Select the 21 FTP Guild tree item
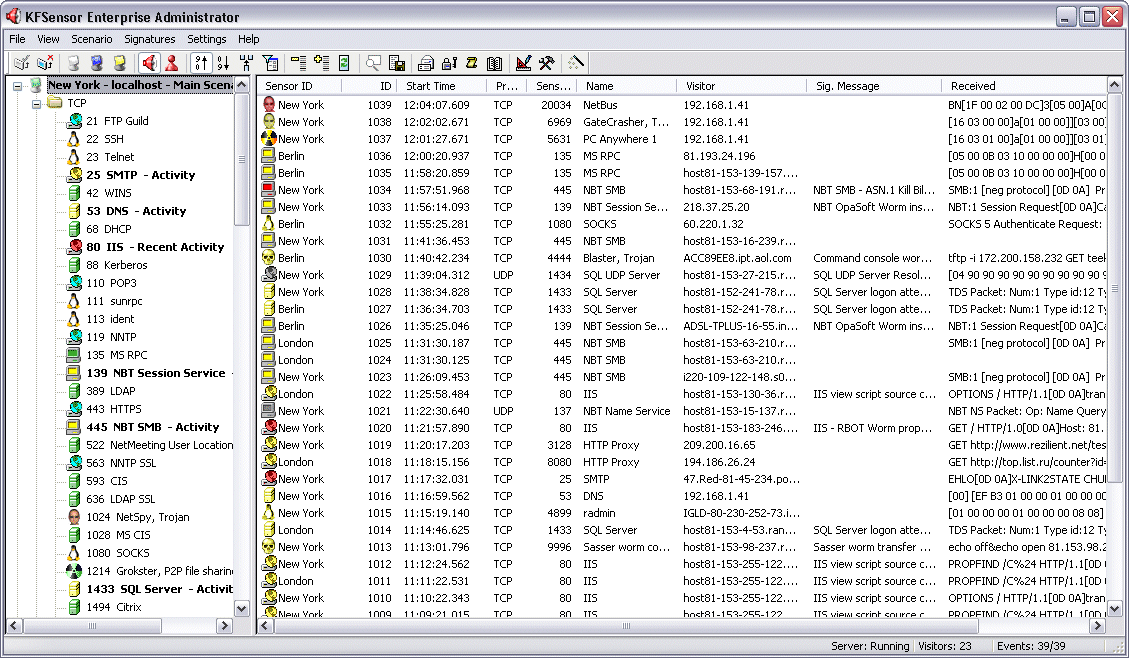1129x658 pixels. pyautogui.click(x=117, y=121)
